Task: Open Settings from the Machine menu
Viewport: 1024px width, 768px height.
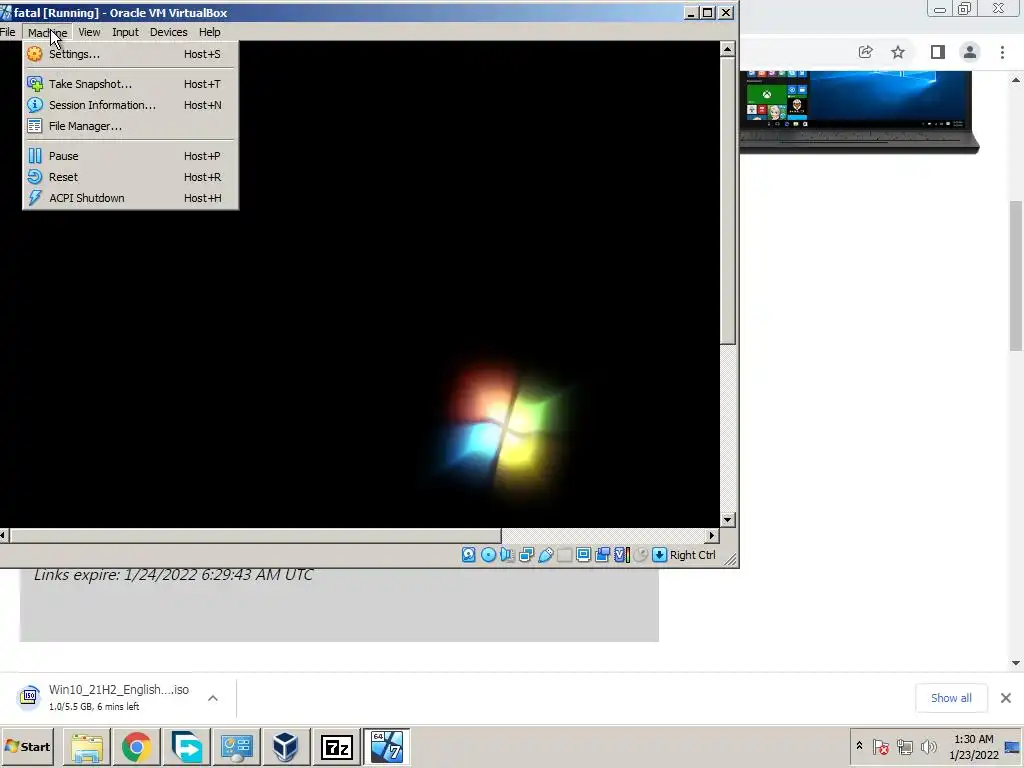Action: click(x=131, y=54)
